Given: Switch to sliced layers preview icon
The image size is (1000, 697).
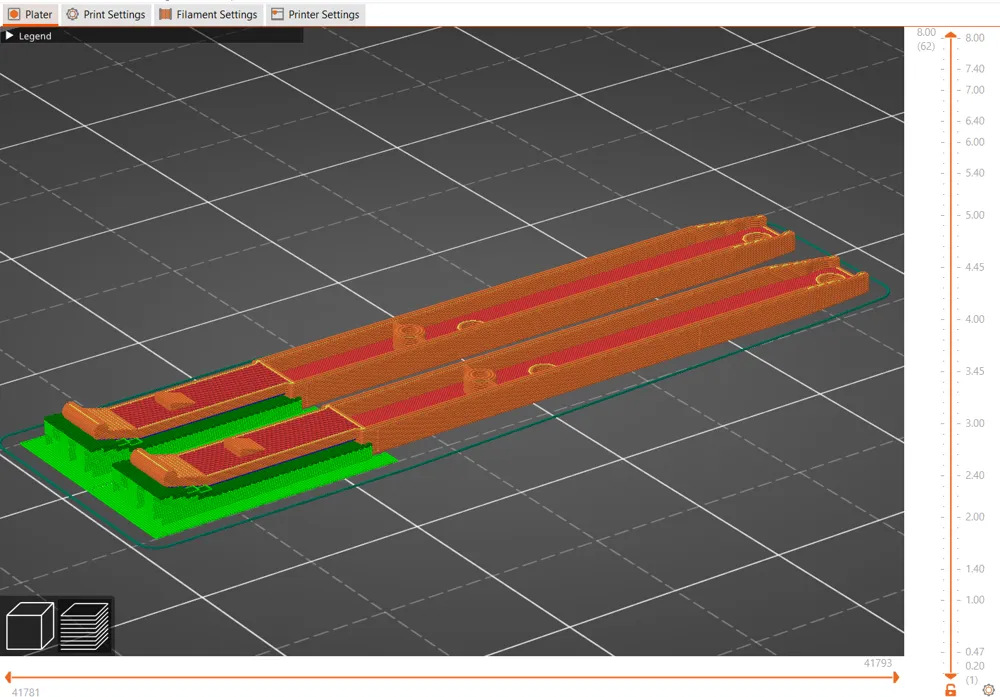Looking at the screenshot, I should point(84,626).
